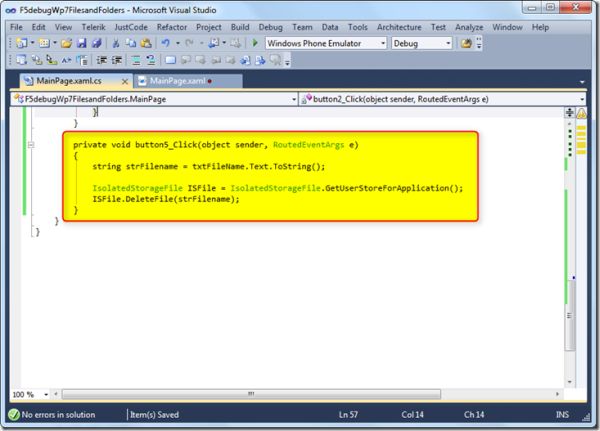This screenshot has height=431, width=600.
Task: Click the Open File folder icon
Action: [67, 43]
